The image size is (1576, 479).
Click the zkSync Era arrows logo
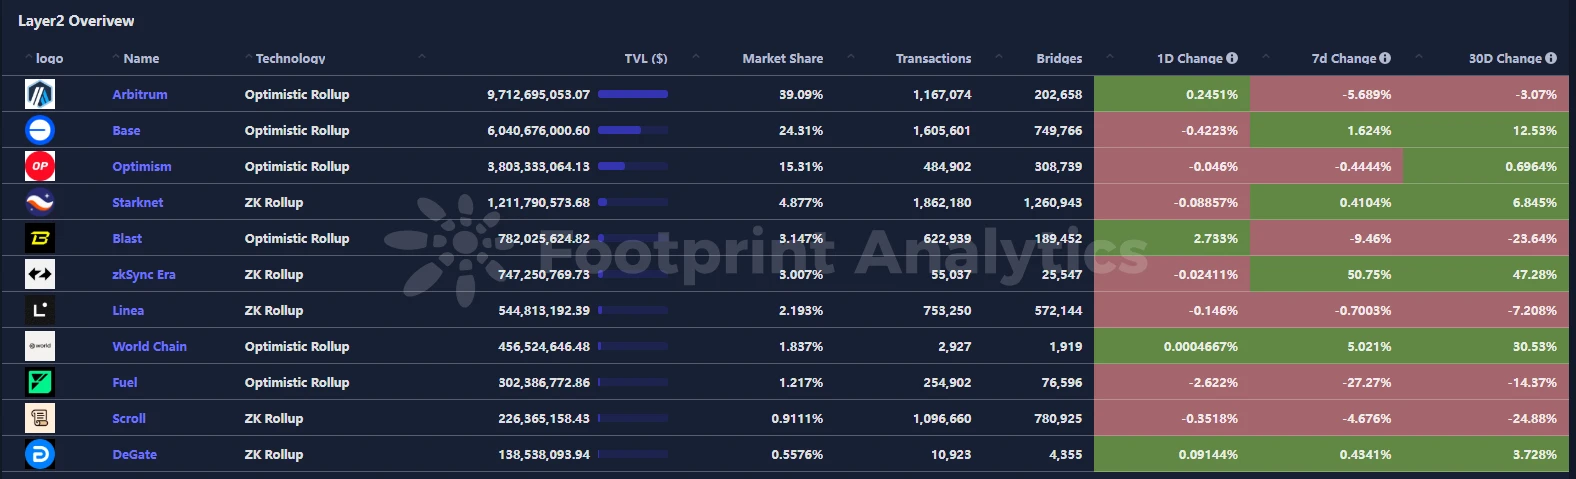40,274
